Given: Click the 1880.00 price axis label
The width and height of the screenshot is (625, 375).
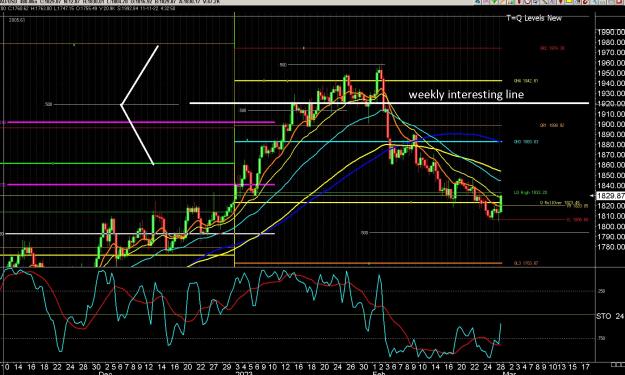Looking at the screenshot, I should tap(611, 144).
